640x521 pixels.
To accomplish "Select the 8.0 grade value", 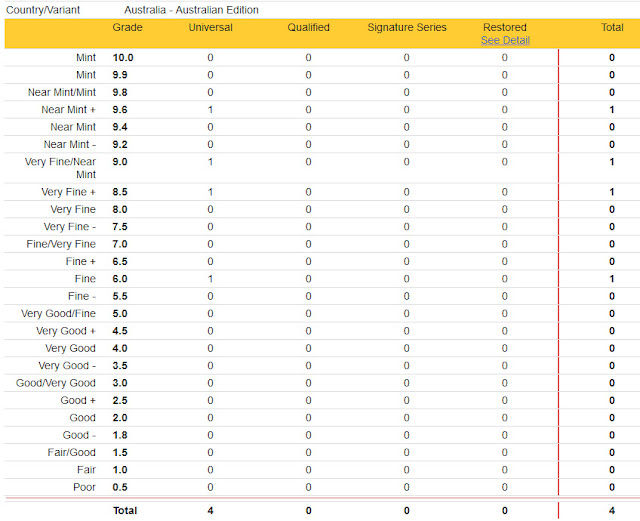I will point(120,209).
